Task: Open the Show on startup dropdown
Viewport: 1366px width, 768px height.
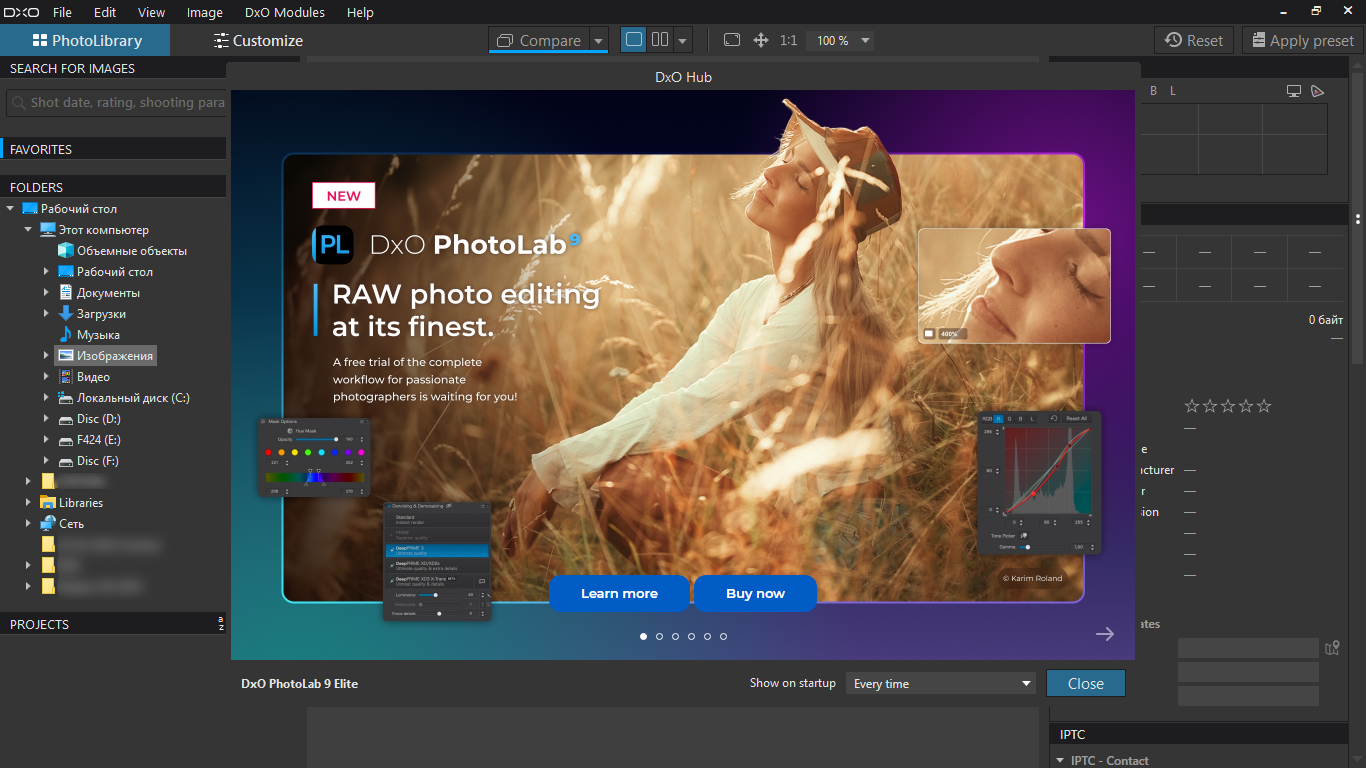Action: click(941, 683)
